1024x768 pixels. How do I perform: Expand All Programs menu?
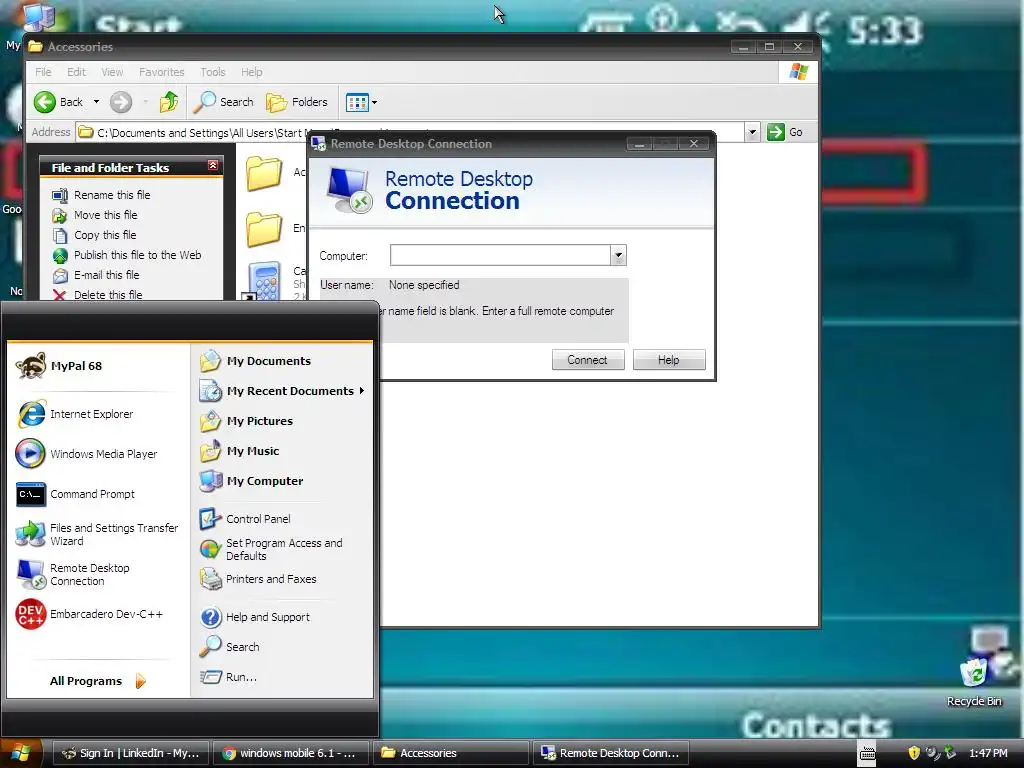[98, 681]
